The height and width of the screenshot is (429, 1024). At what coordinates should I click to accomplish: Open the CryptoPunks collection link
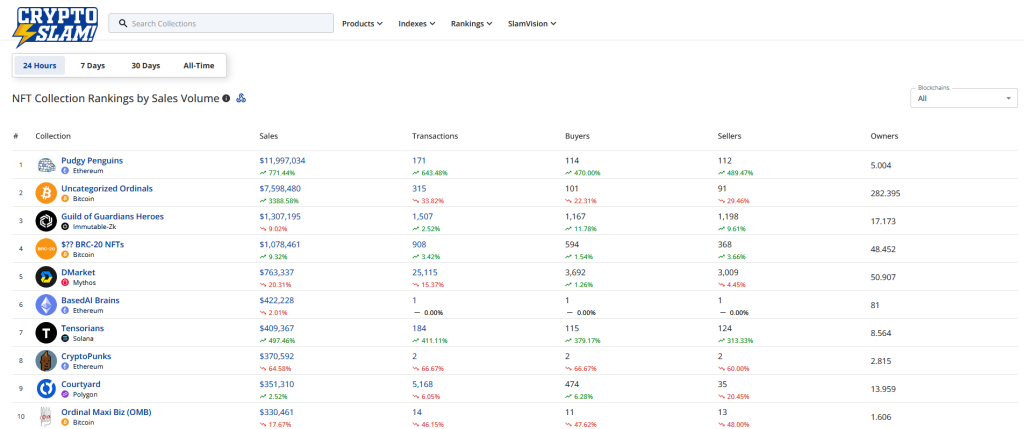[x=86, y=357]
